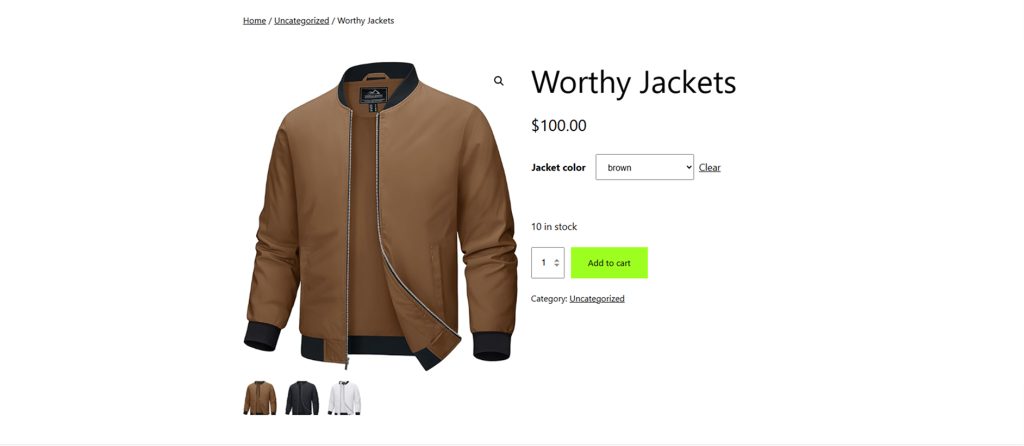Click the Category: label text
Screen dimensions: 1024x446
pyautogui.click(x=549, y=298)
